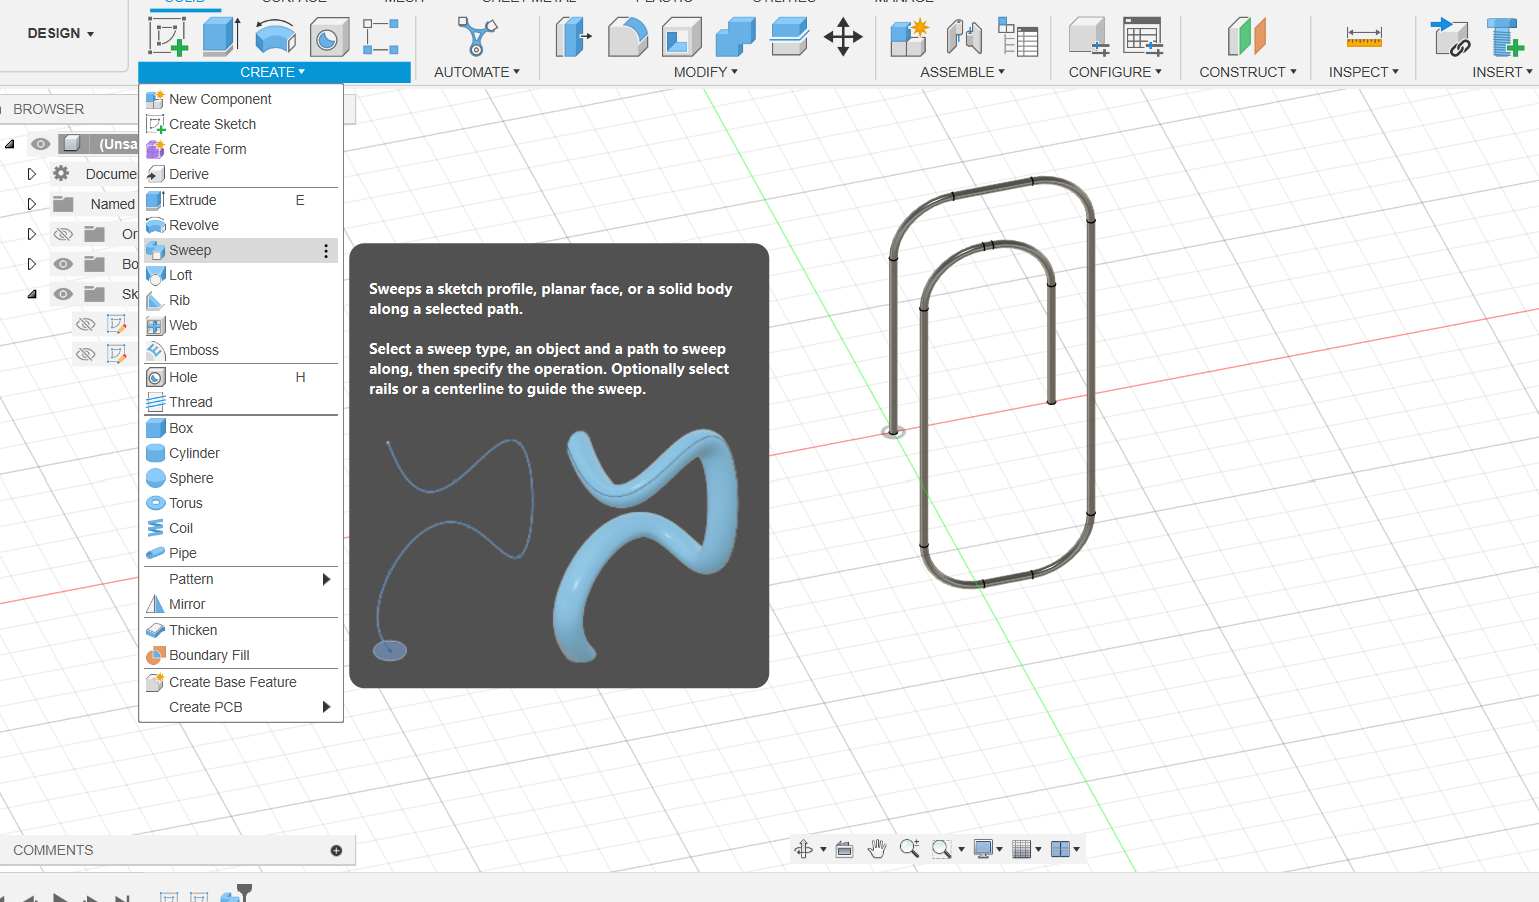Choose Mirror from the Create menu
The width and height of the screenshot is (1539, 902).
point(241,604)
